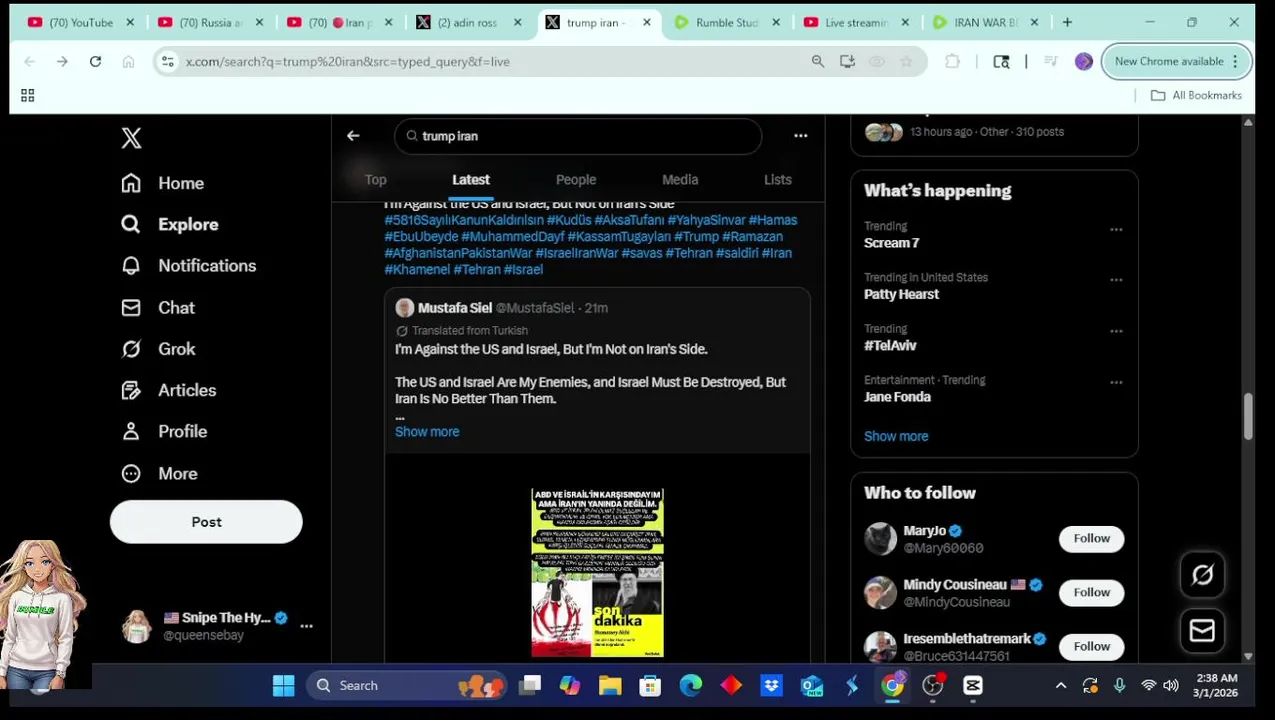Open profile avatar in Chrome toolbar

1084,62
